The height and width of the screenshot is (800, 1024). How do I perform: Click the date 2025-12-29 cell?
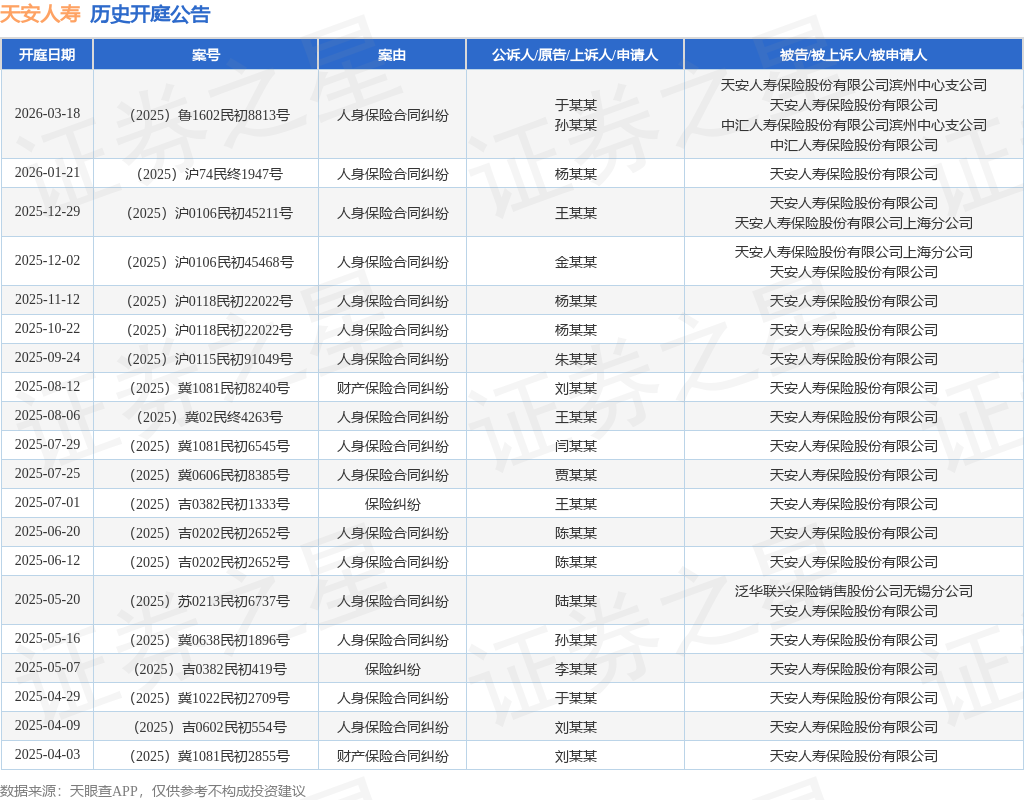tap(47, 212)
